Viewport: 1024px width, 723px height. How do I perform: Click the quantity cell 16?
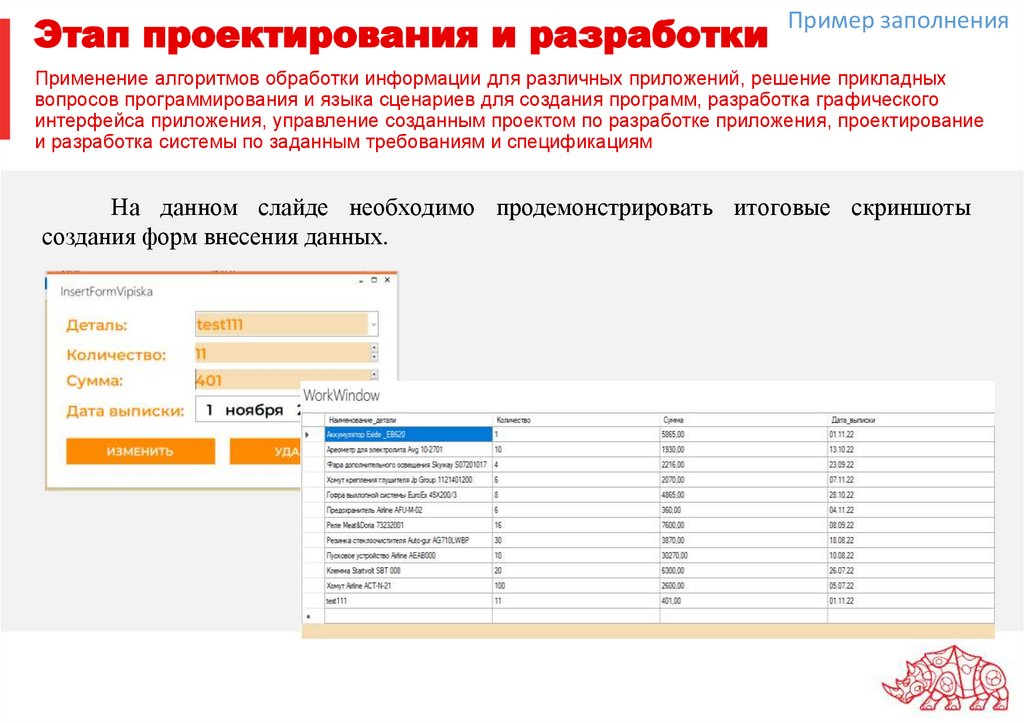click(576, 525)
